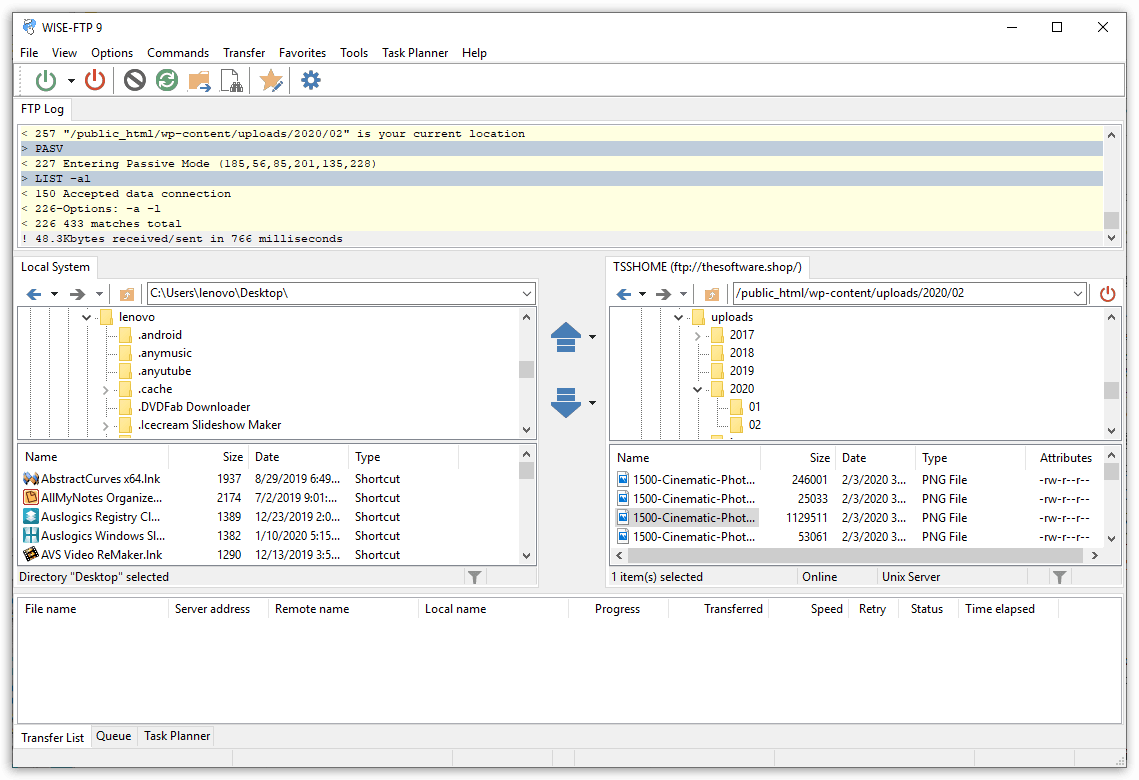The image size is (1139, 780).
Task: Search for files using the find icon
Action: (232, 80)
